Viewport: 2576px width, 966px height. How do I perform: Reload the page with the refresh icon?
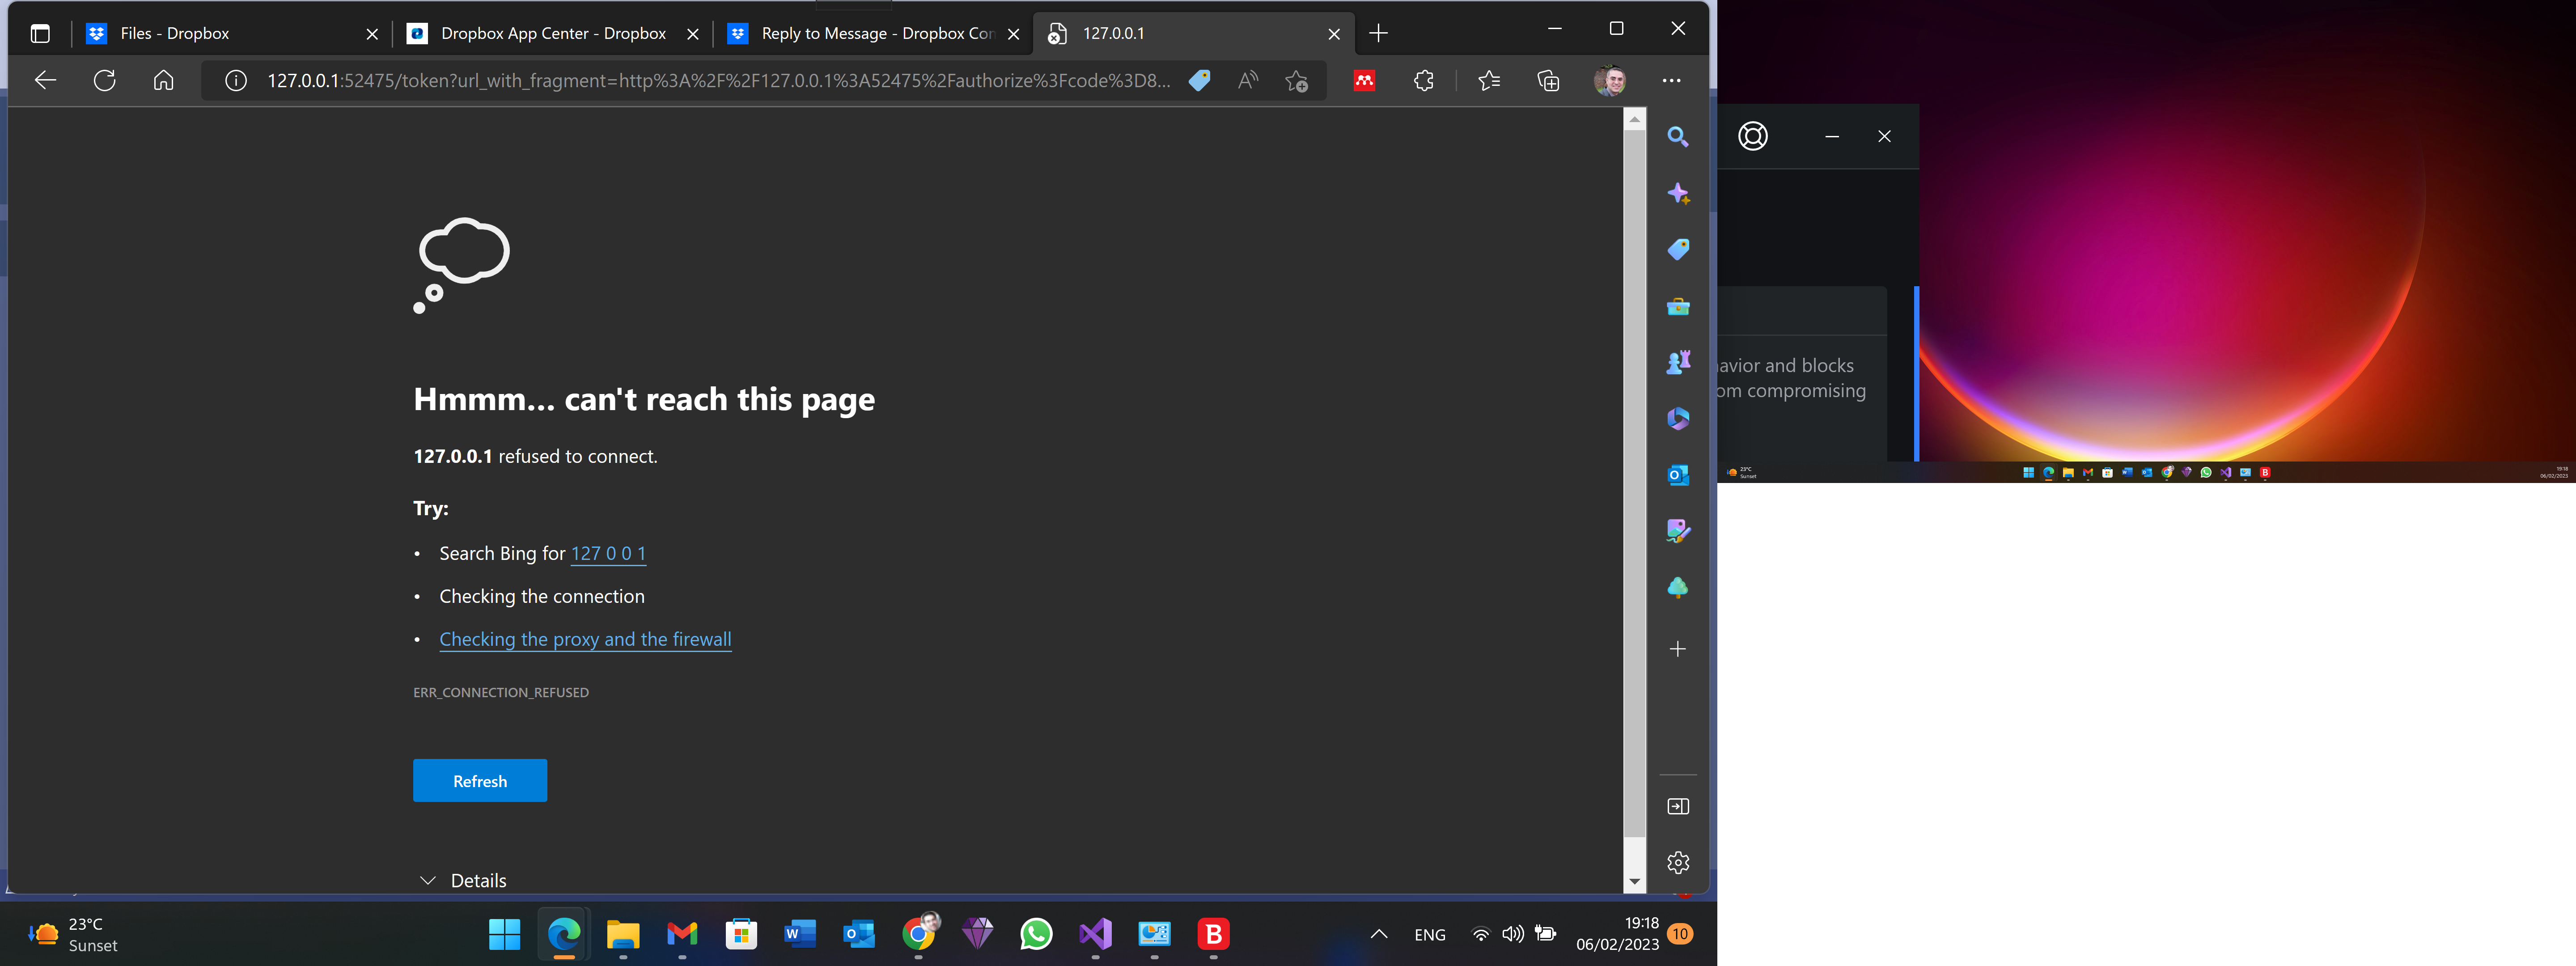pyautogui.click(x=104, y=80)
